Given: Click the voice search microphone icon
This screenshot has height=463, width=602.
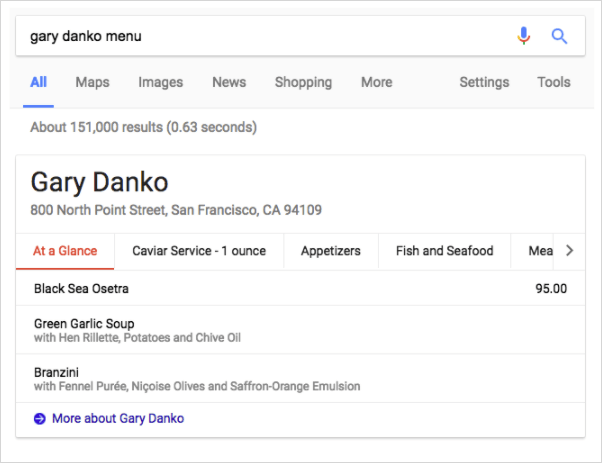Looking at the screenshot, I should [524, 36].
